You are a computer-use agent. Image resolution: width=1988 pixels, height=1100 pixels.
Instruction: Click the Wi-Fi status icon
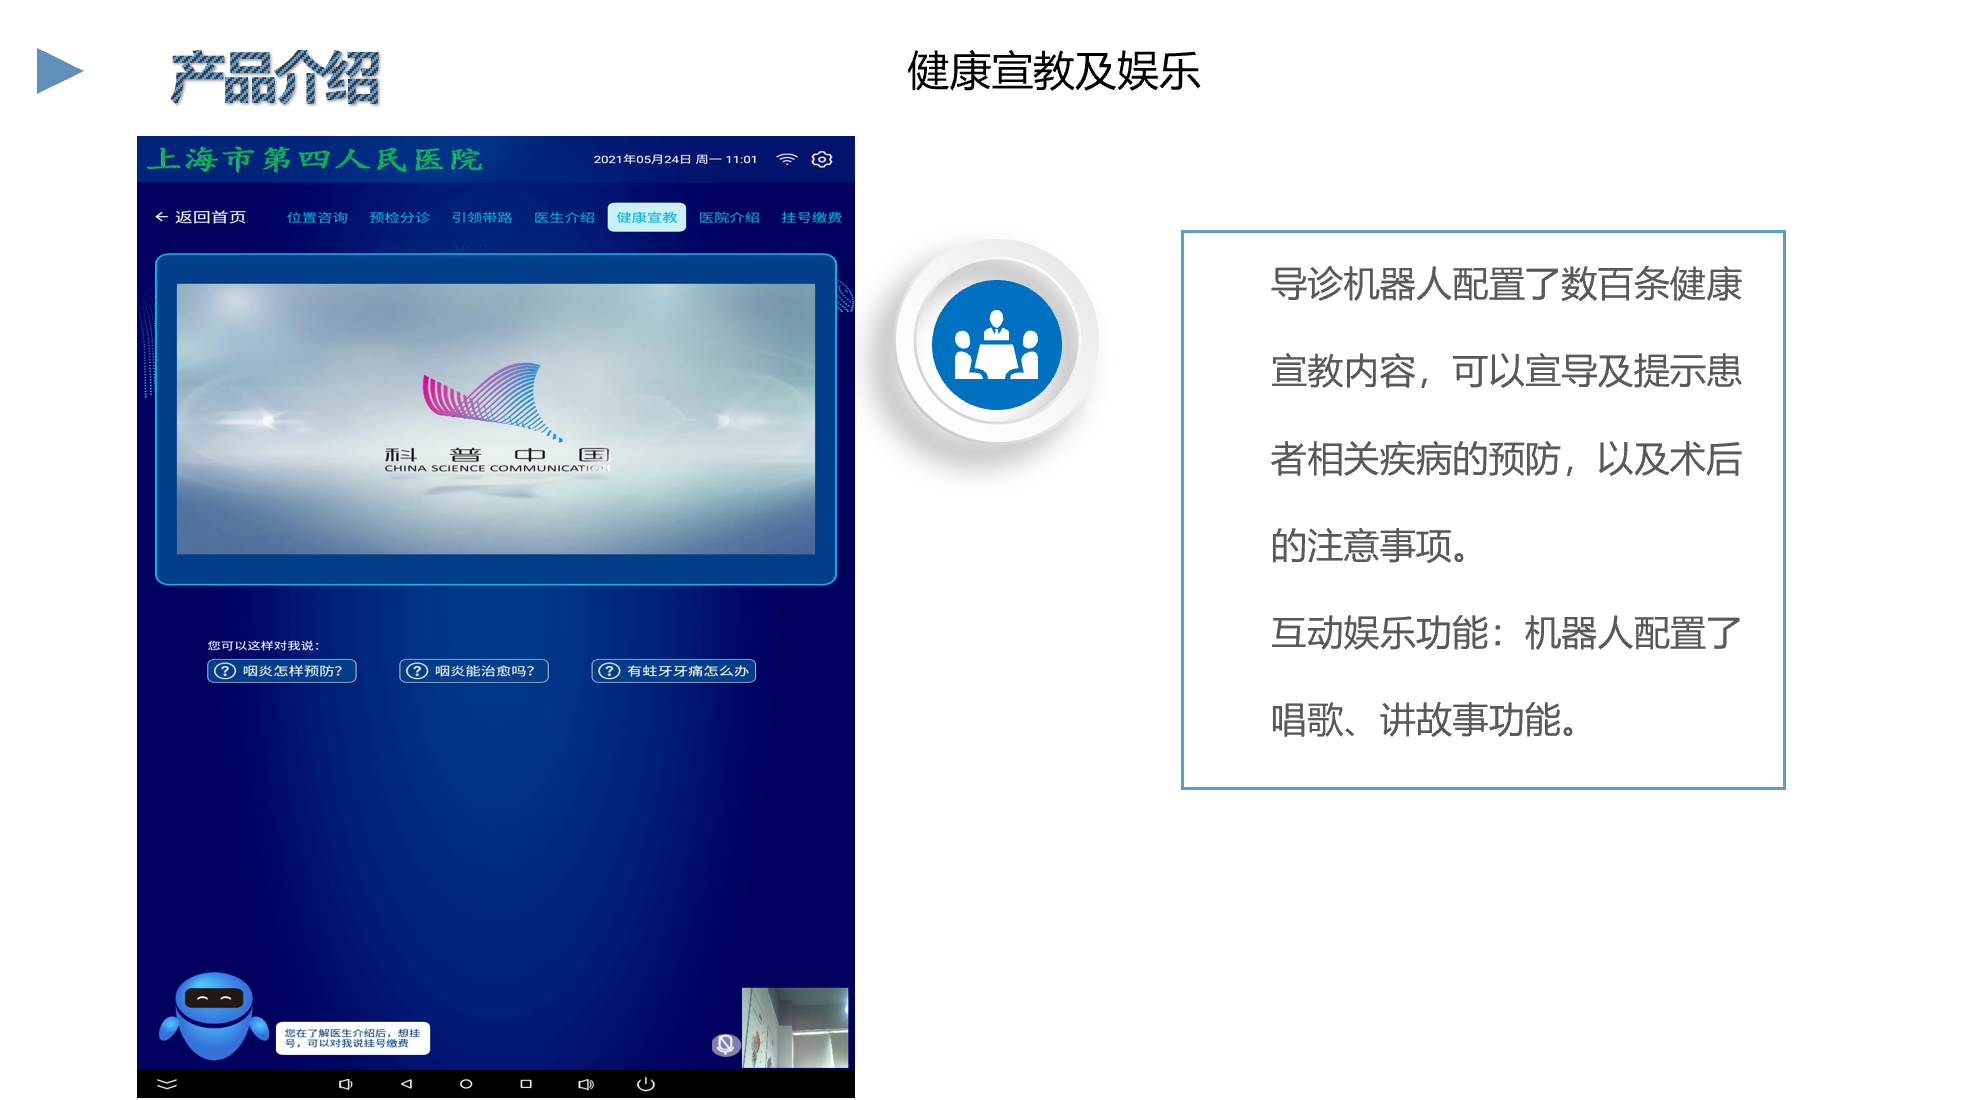(787, 159)
